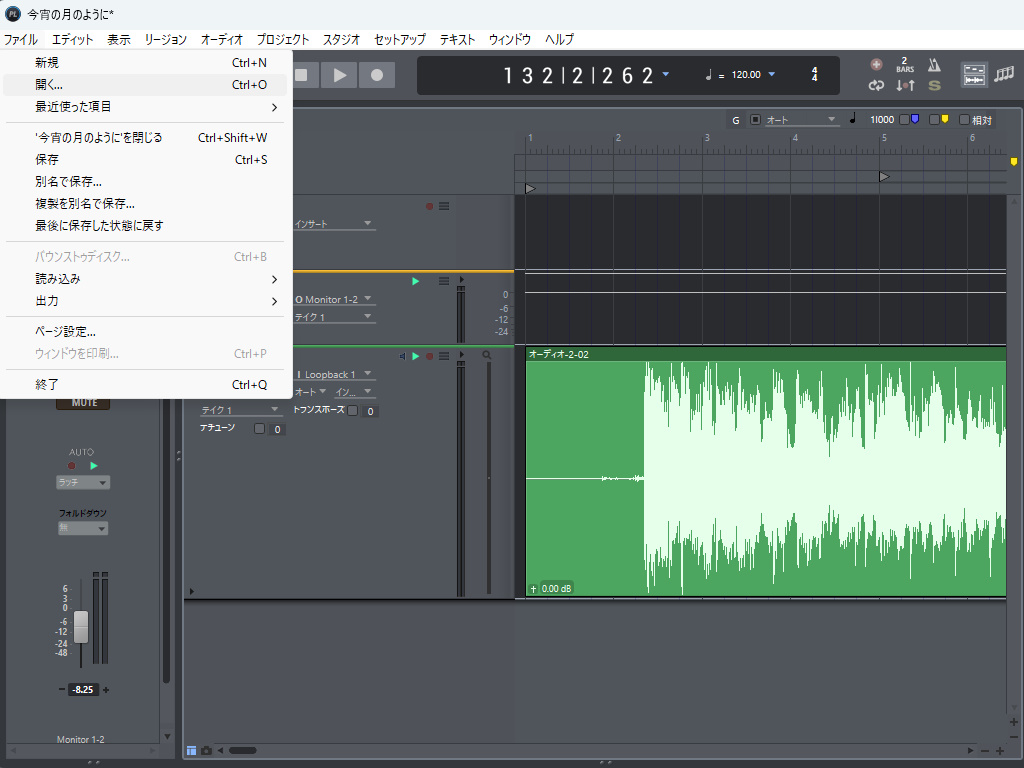Choose 開く... from the File menu
1024x768 pixels.
(x=49, y=85)
